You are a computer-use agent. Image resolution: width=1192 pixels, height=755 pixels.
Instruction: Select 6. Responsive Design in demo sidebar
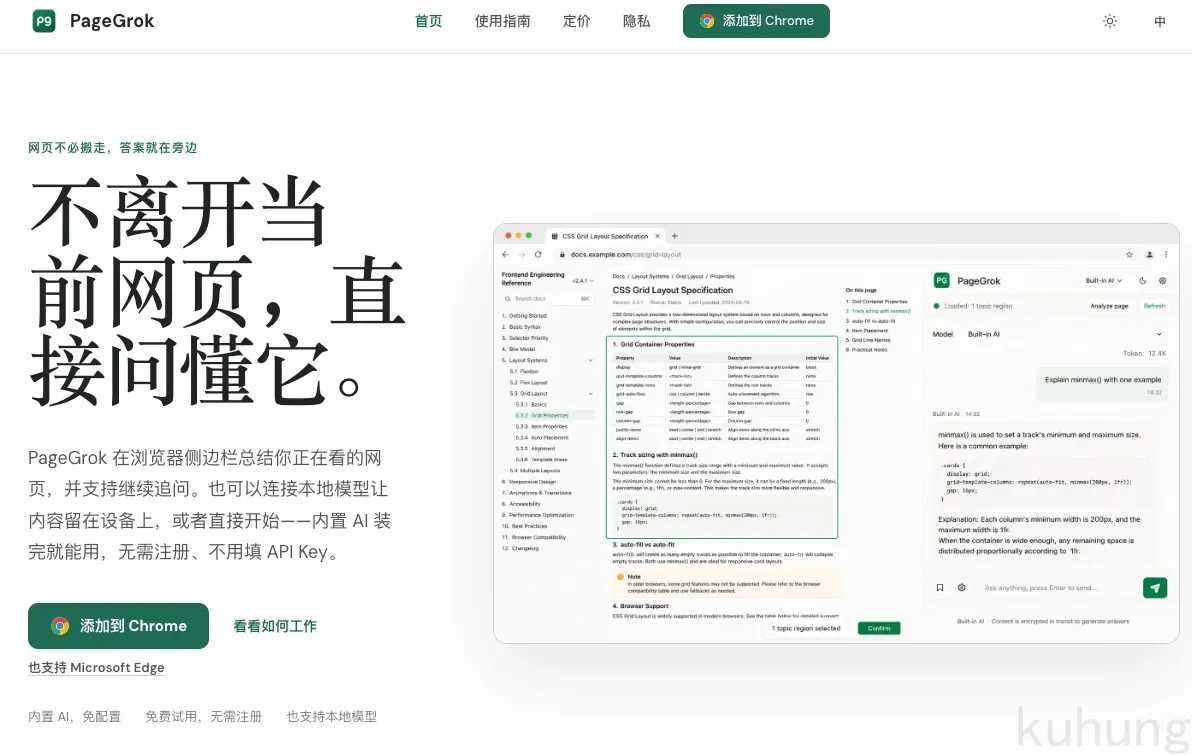pos(528,482)
